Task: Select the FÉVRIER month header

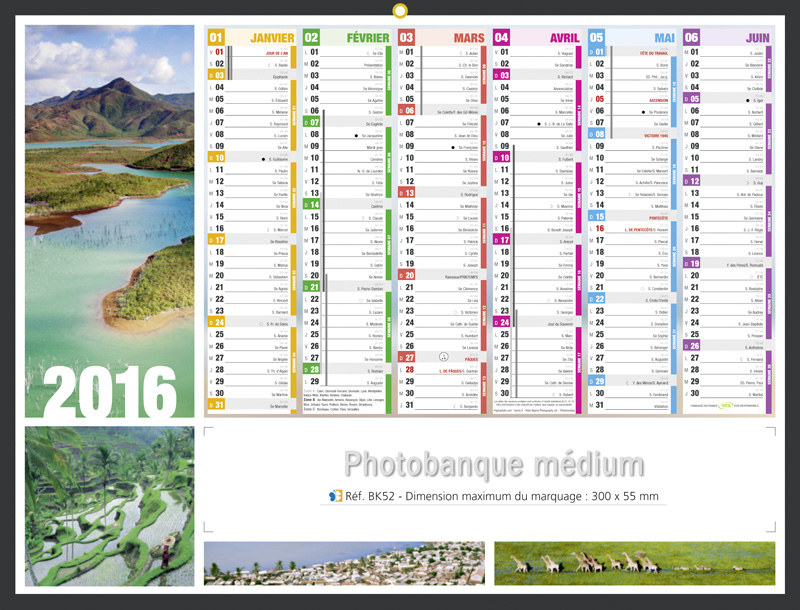Action: click(x=365, y=38)
